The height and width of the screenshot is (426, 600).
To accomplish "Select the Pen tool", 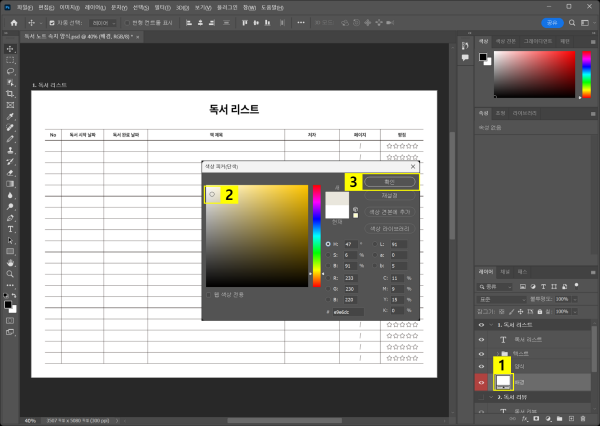I will point(10,218).
